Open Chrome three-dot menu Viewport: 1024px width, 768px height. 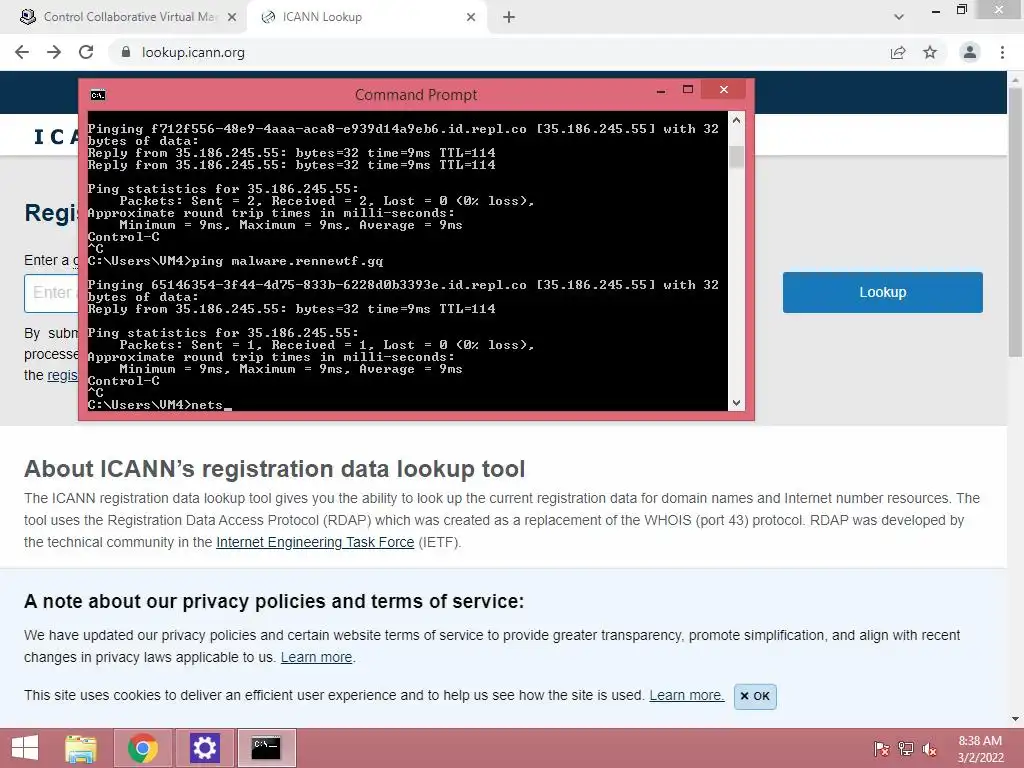[x=1002, y=52]
